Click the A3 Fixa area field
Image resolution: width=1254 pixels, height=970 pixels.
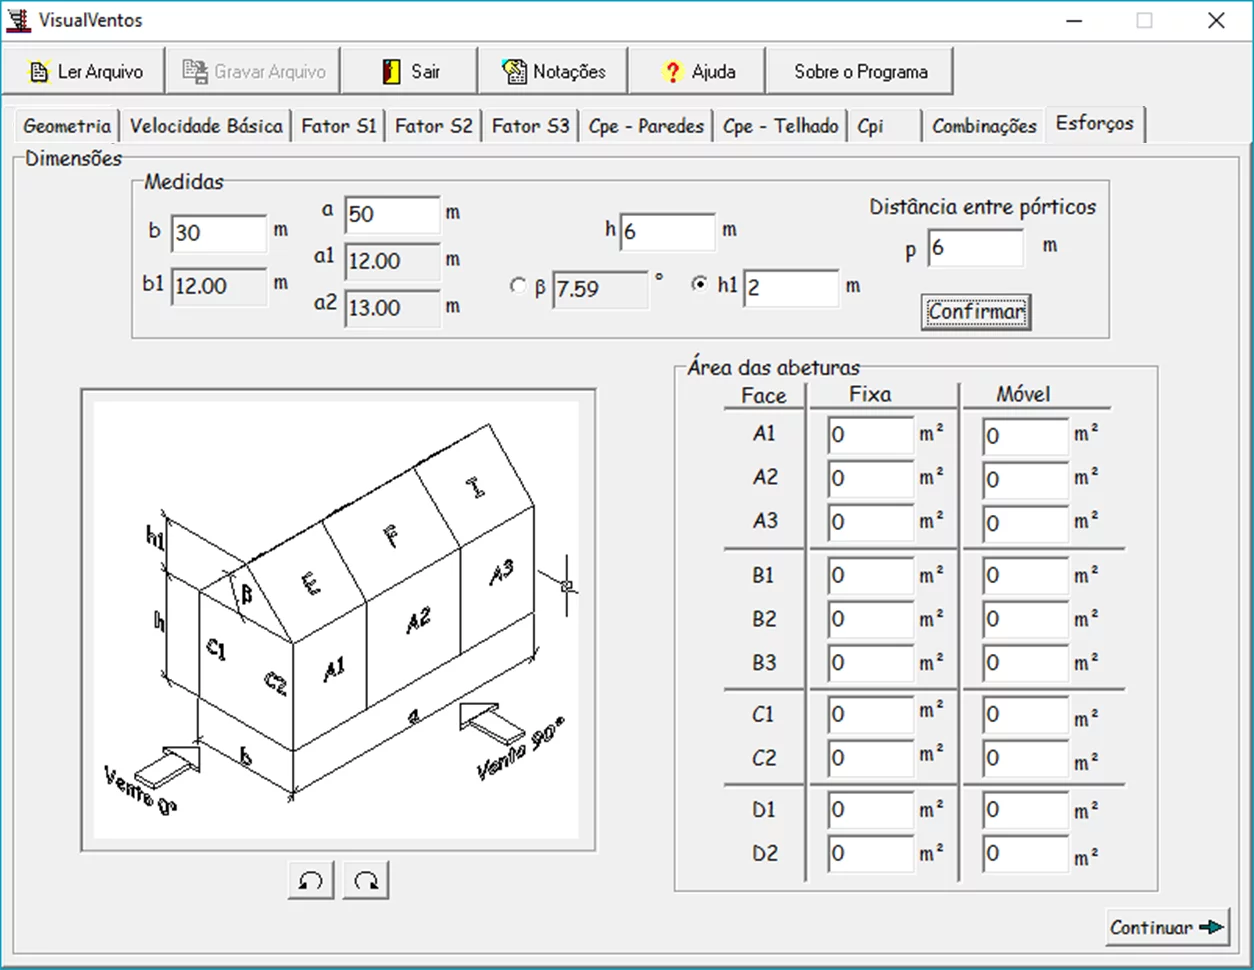(x=871, y=522)
